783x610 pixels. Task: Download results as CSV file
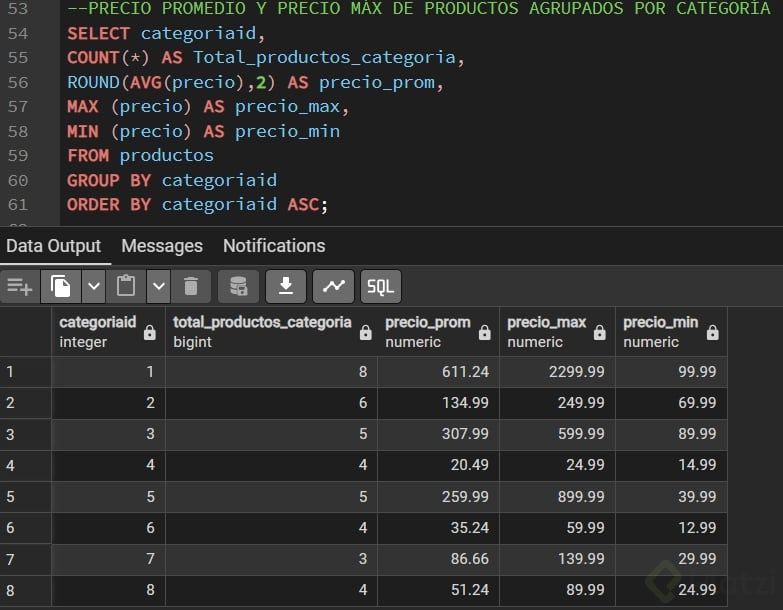pos(285,287)
